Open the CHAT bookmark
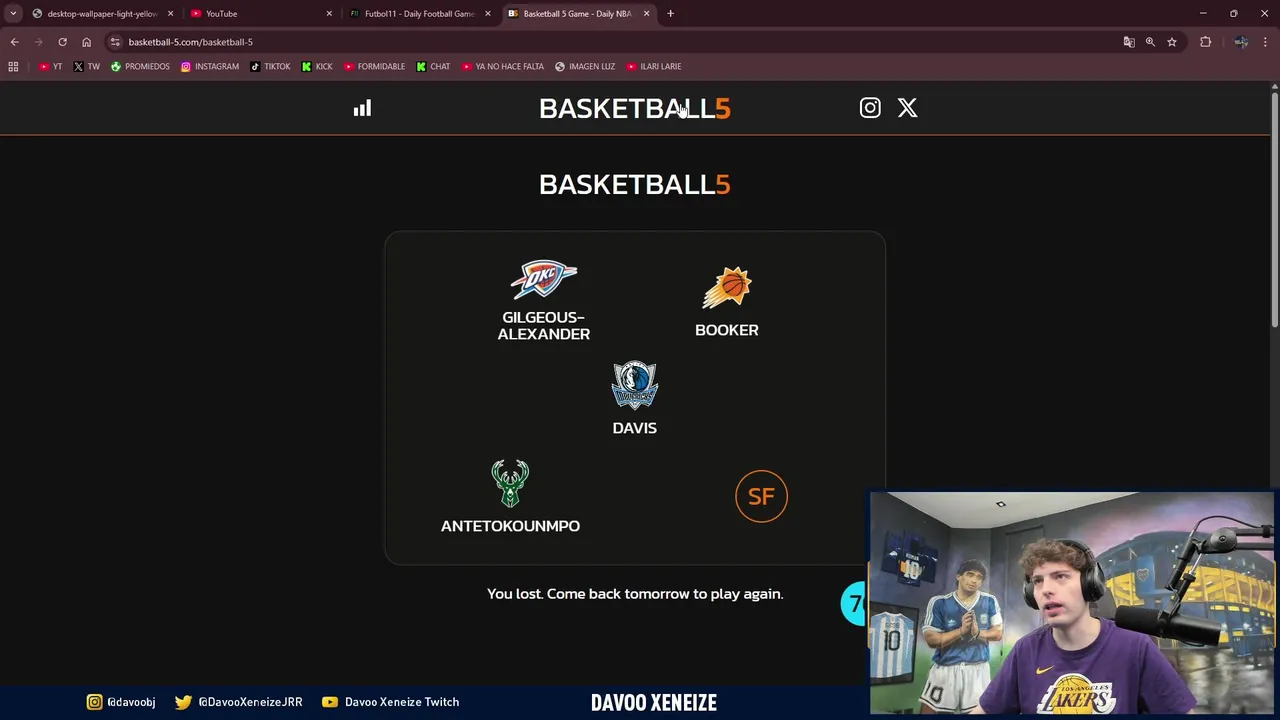This screenshot has width=1280, height=720. 433,66
